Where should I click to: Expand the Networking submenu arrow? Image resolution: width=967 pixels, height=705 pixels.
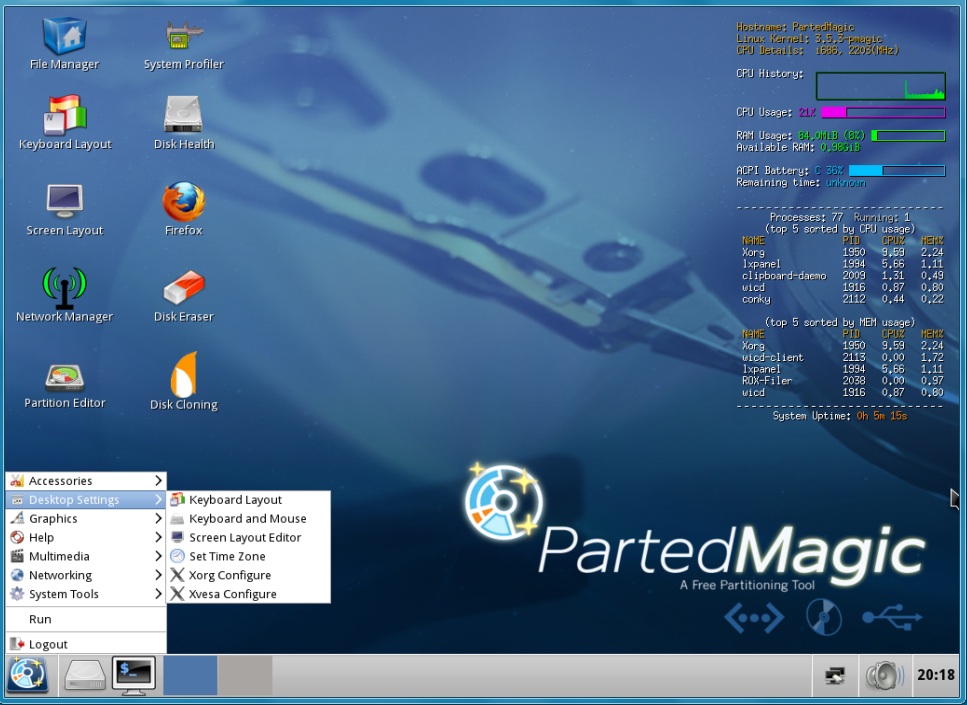158,575
